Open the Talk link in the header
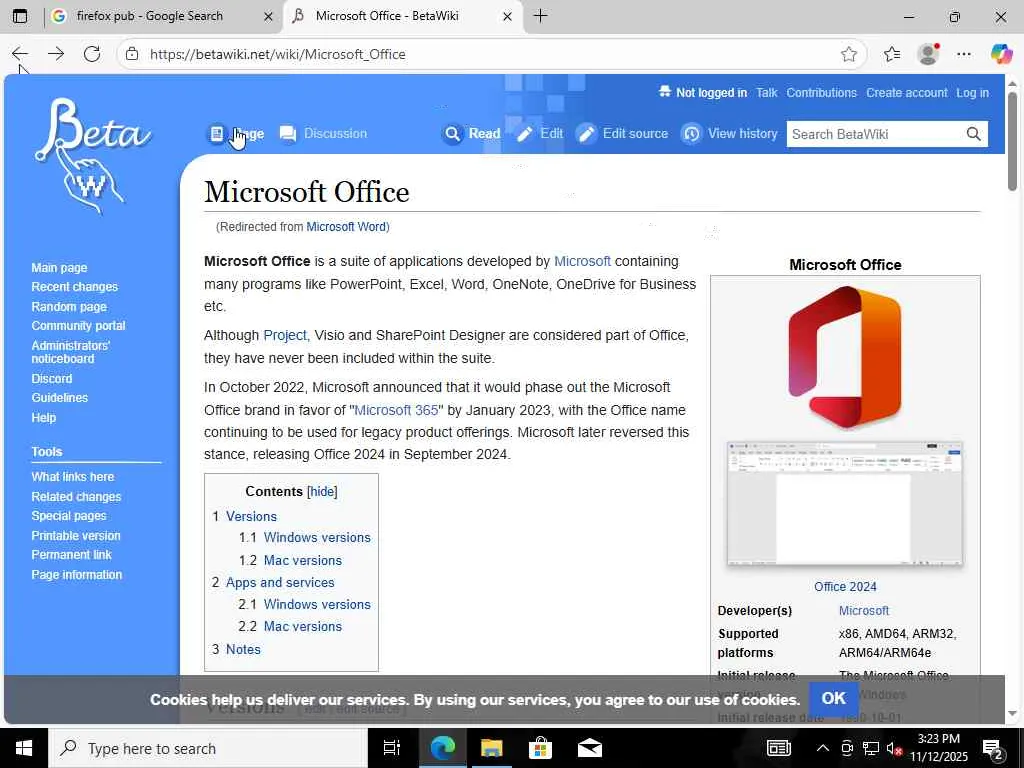This screenshot has height=768, width=1024. (x=767, y=93)
